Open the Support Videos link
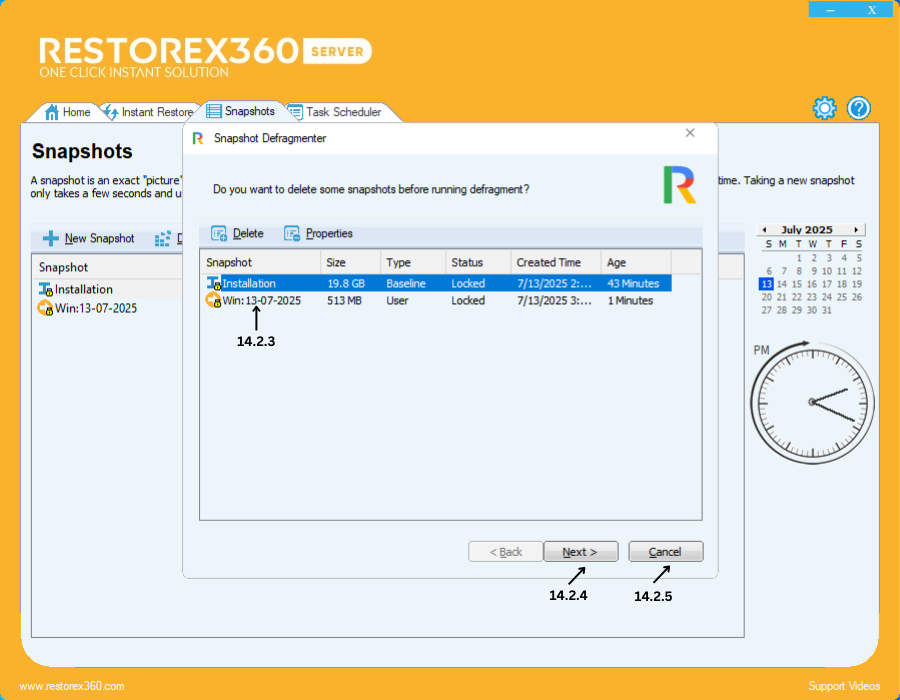900x700 pixels. click(844, 686)
